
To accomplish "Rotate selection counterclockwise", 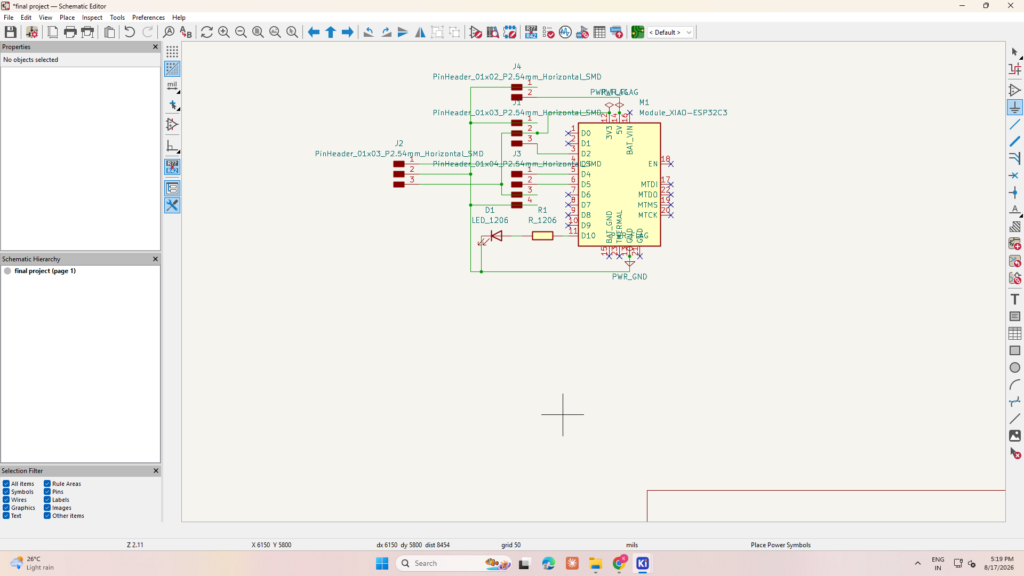I will [x=368, y=32].
